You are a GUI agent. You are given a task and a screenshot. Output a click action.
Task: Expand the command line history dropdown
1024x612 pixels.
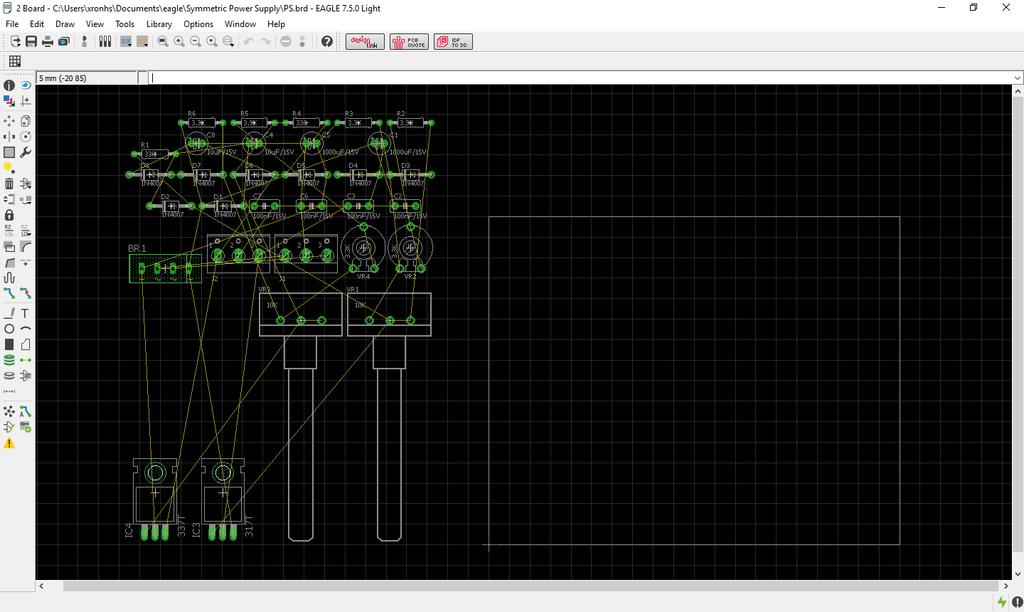coord(1017,78)
